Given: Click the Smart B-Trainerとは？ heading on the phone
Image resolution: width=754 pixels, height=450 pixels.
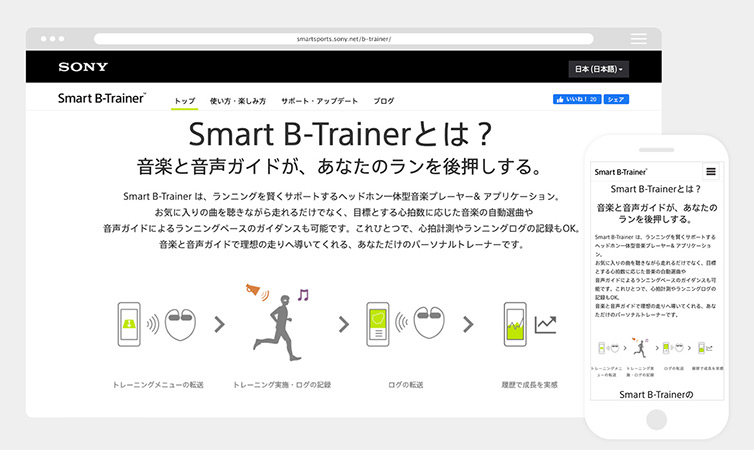Looking at the screenshot, I should click(656, 189).
